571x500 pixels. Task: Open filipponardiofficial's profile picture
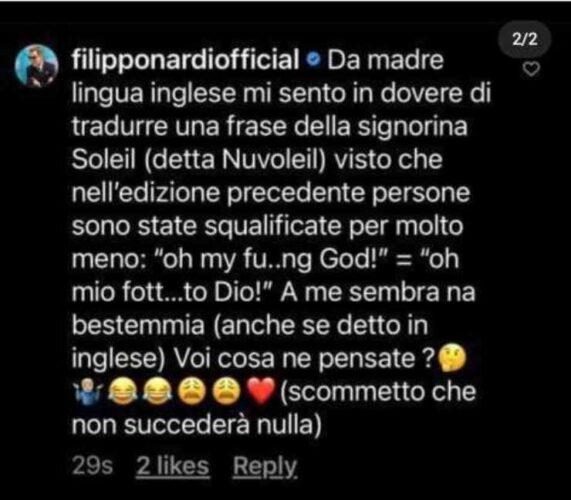[x=36, y=66]
